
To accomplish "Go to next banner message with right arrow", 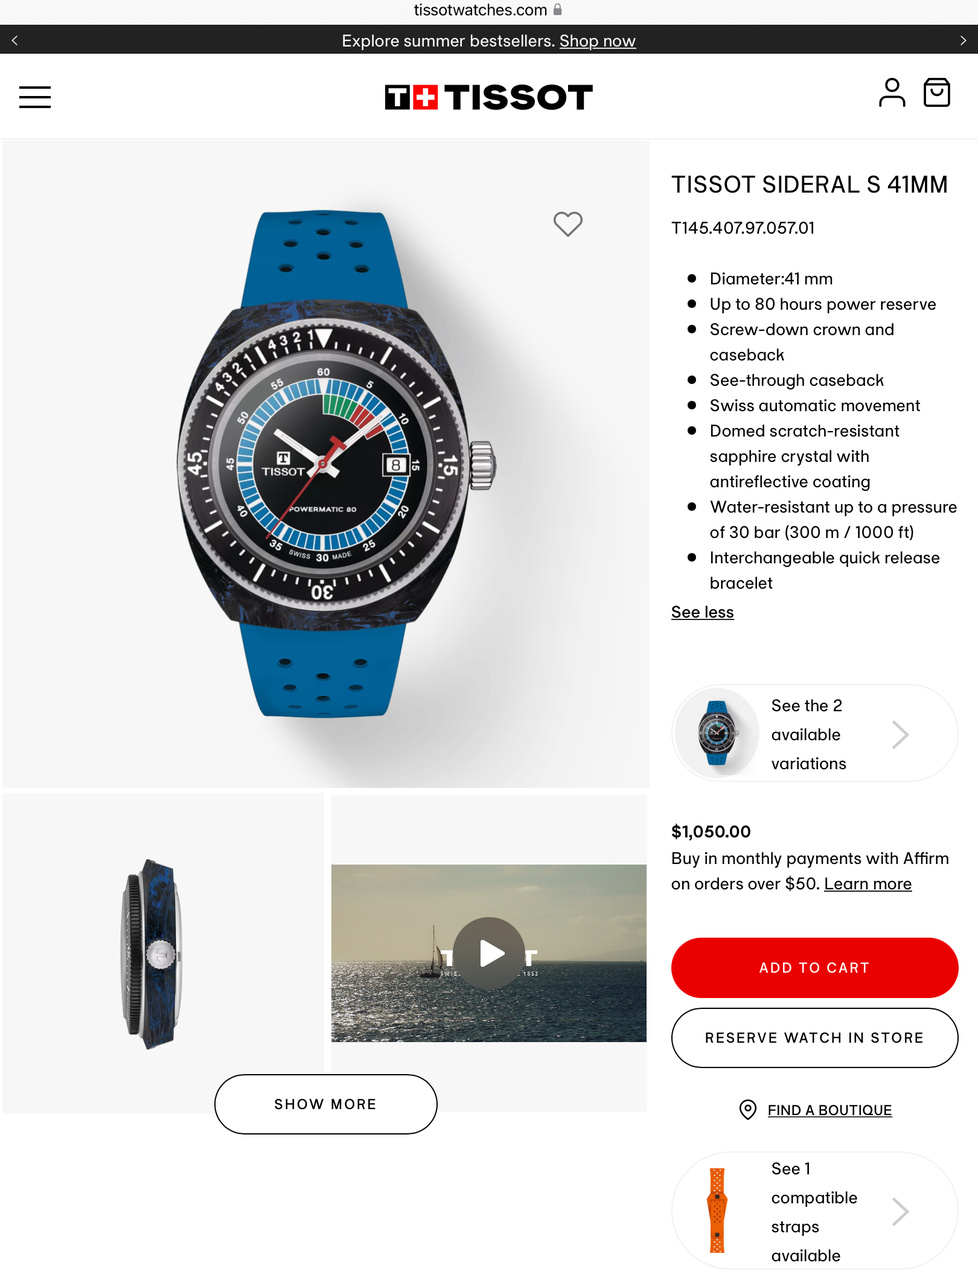I will point(963,40).
